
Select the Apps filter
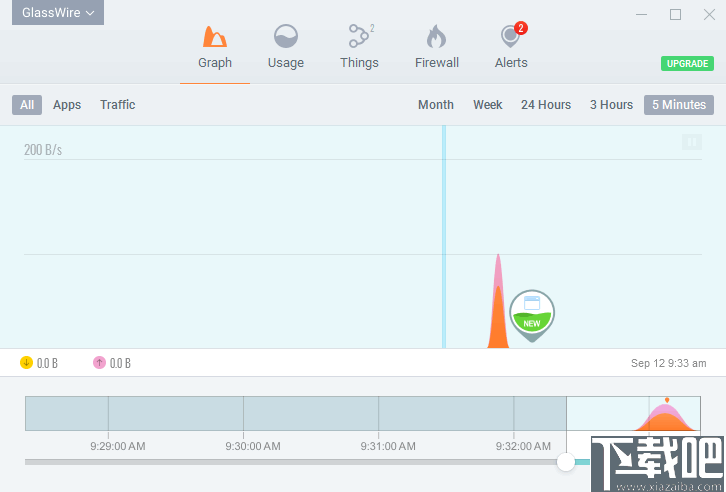(x=67, y=105)
